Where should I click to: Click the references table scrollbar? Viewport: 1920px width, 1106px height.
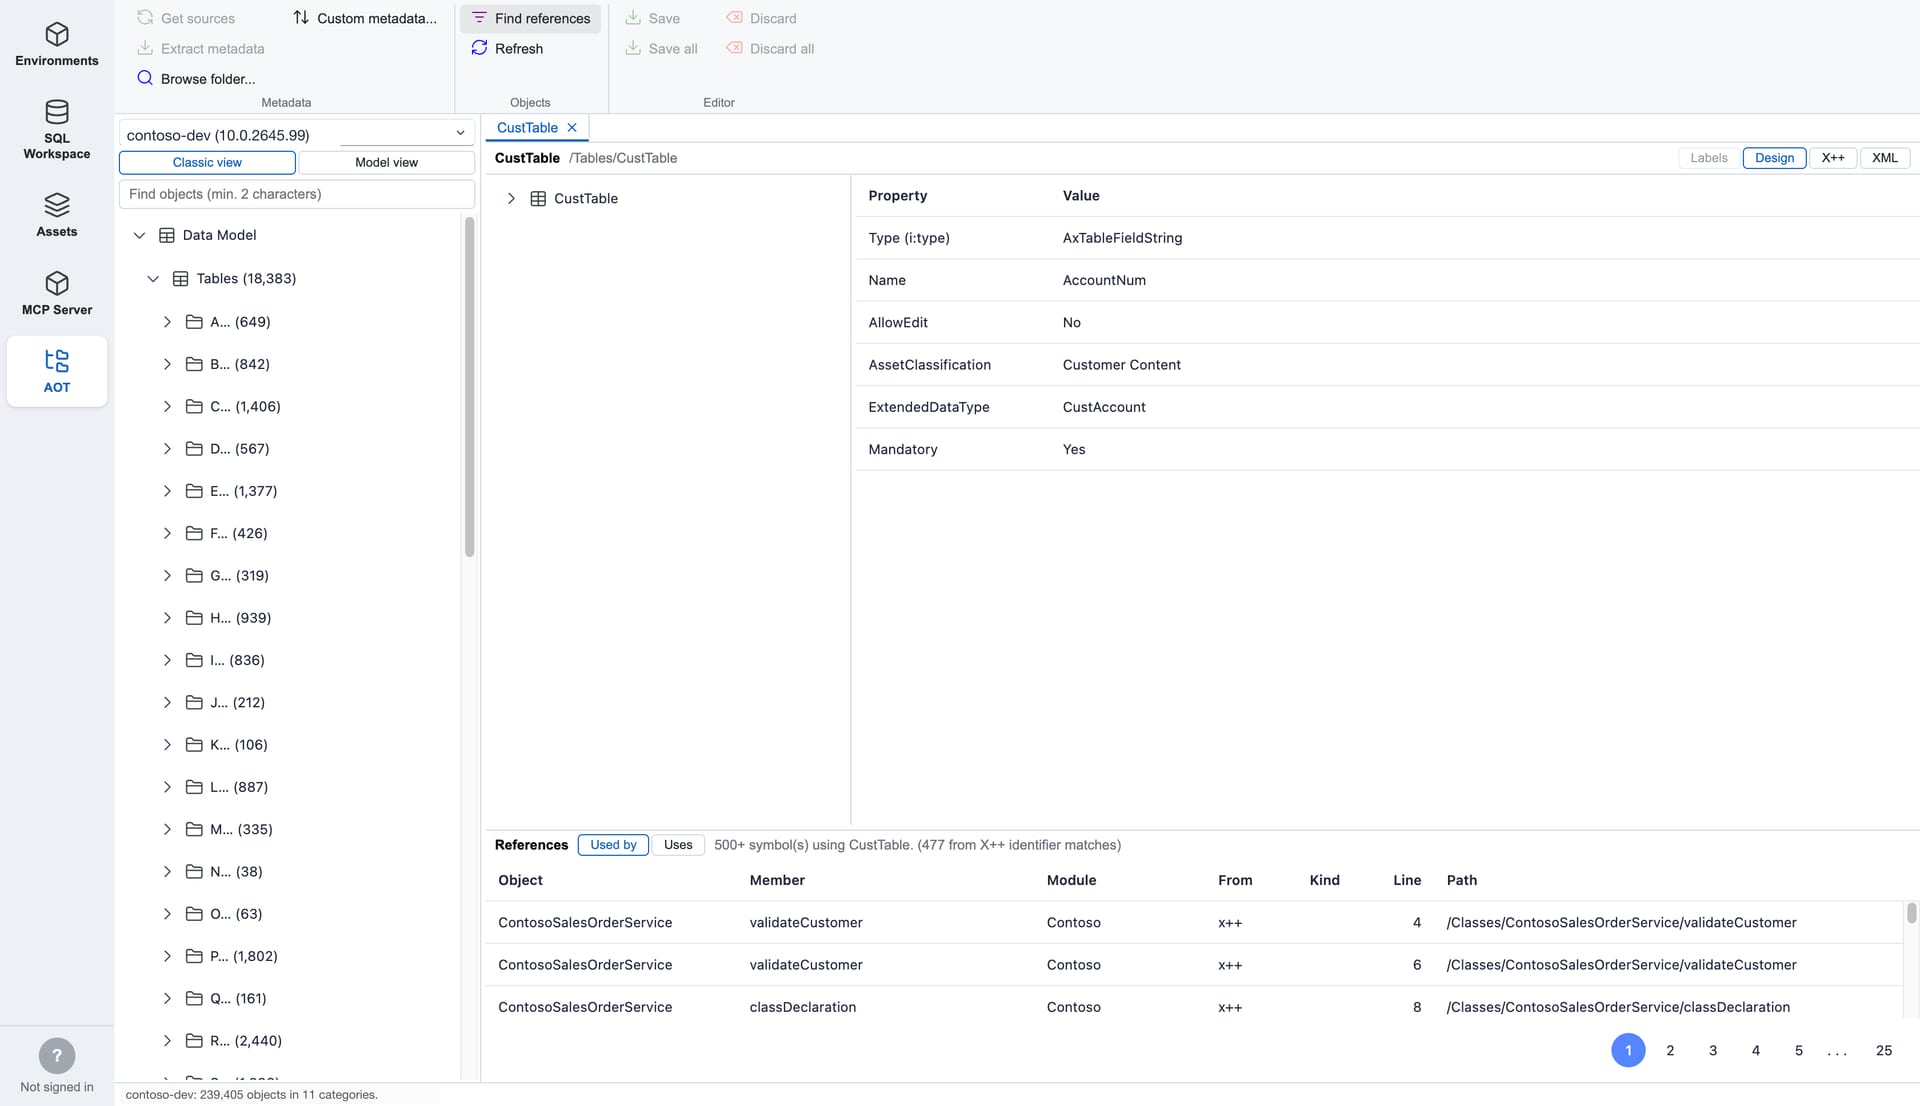pos(1911,913)
